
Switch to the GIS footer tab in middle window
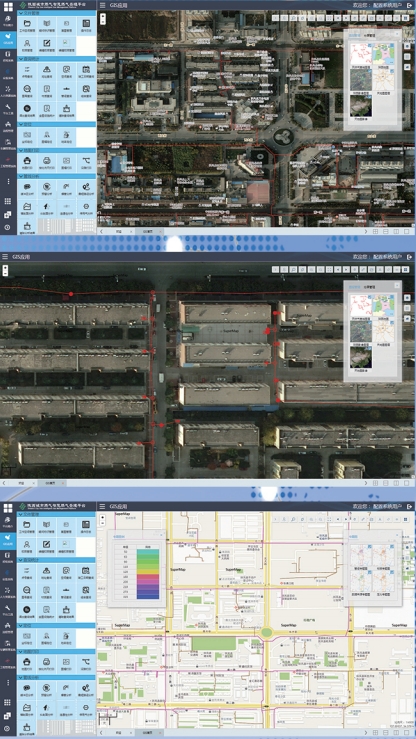click(x=52, y=484)
